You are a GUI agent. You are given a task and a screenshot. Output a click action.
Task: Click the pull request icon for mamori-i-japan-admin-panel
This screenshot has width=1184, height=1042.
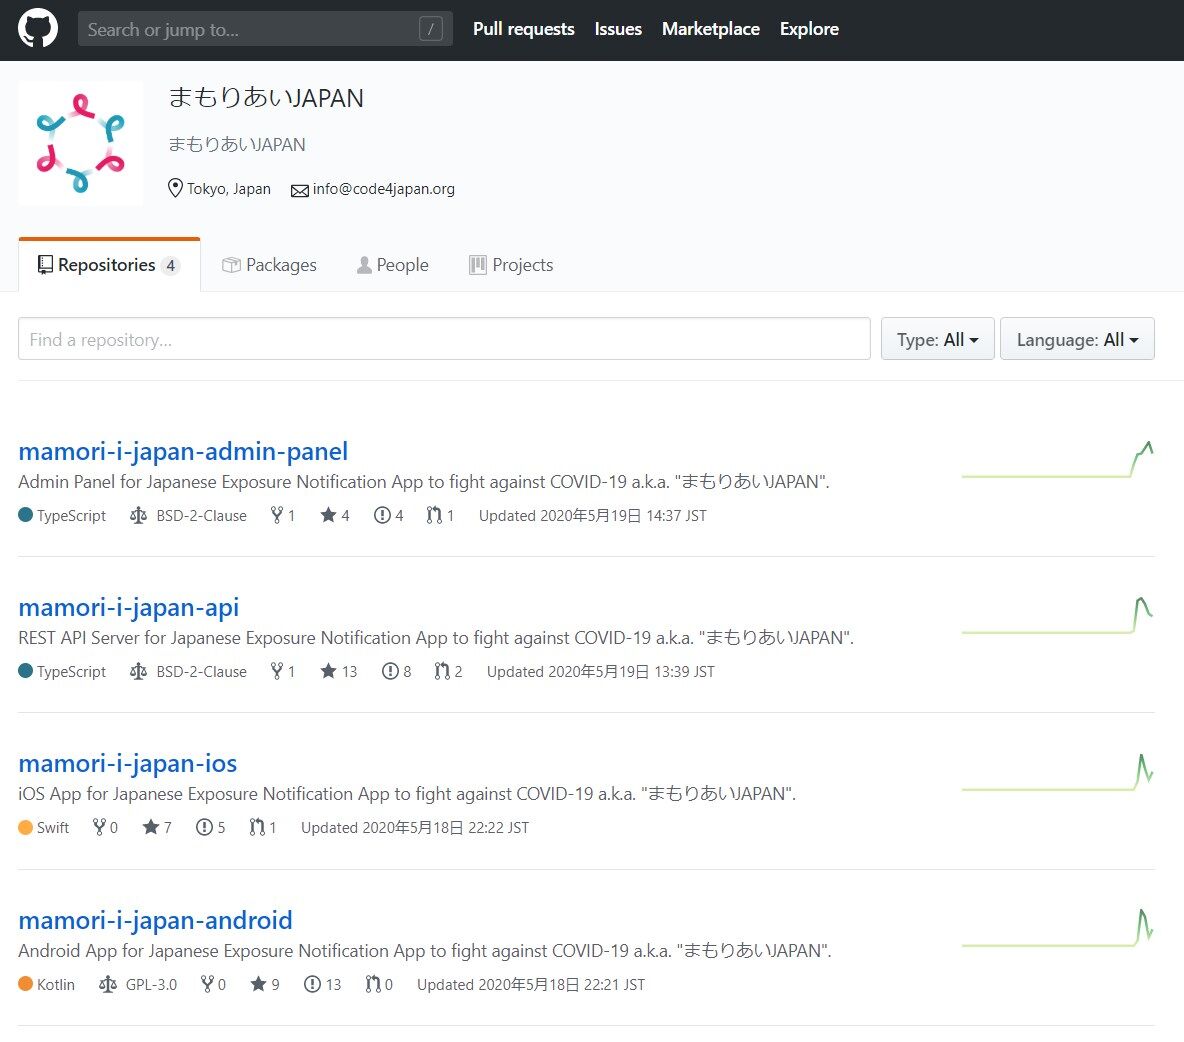(x=434, y=515)
